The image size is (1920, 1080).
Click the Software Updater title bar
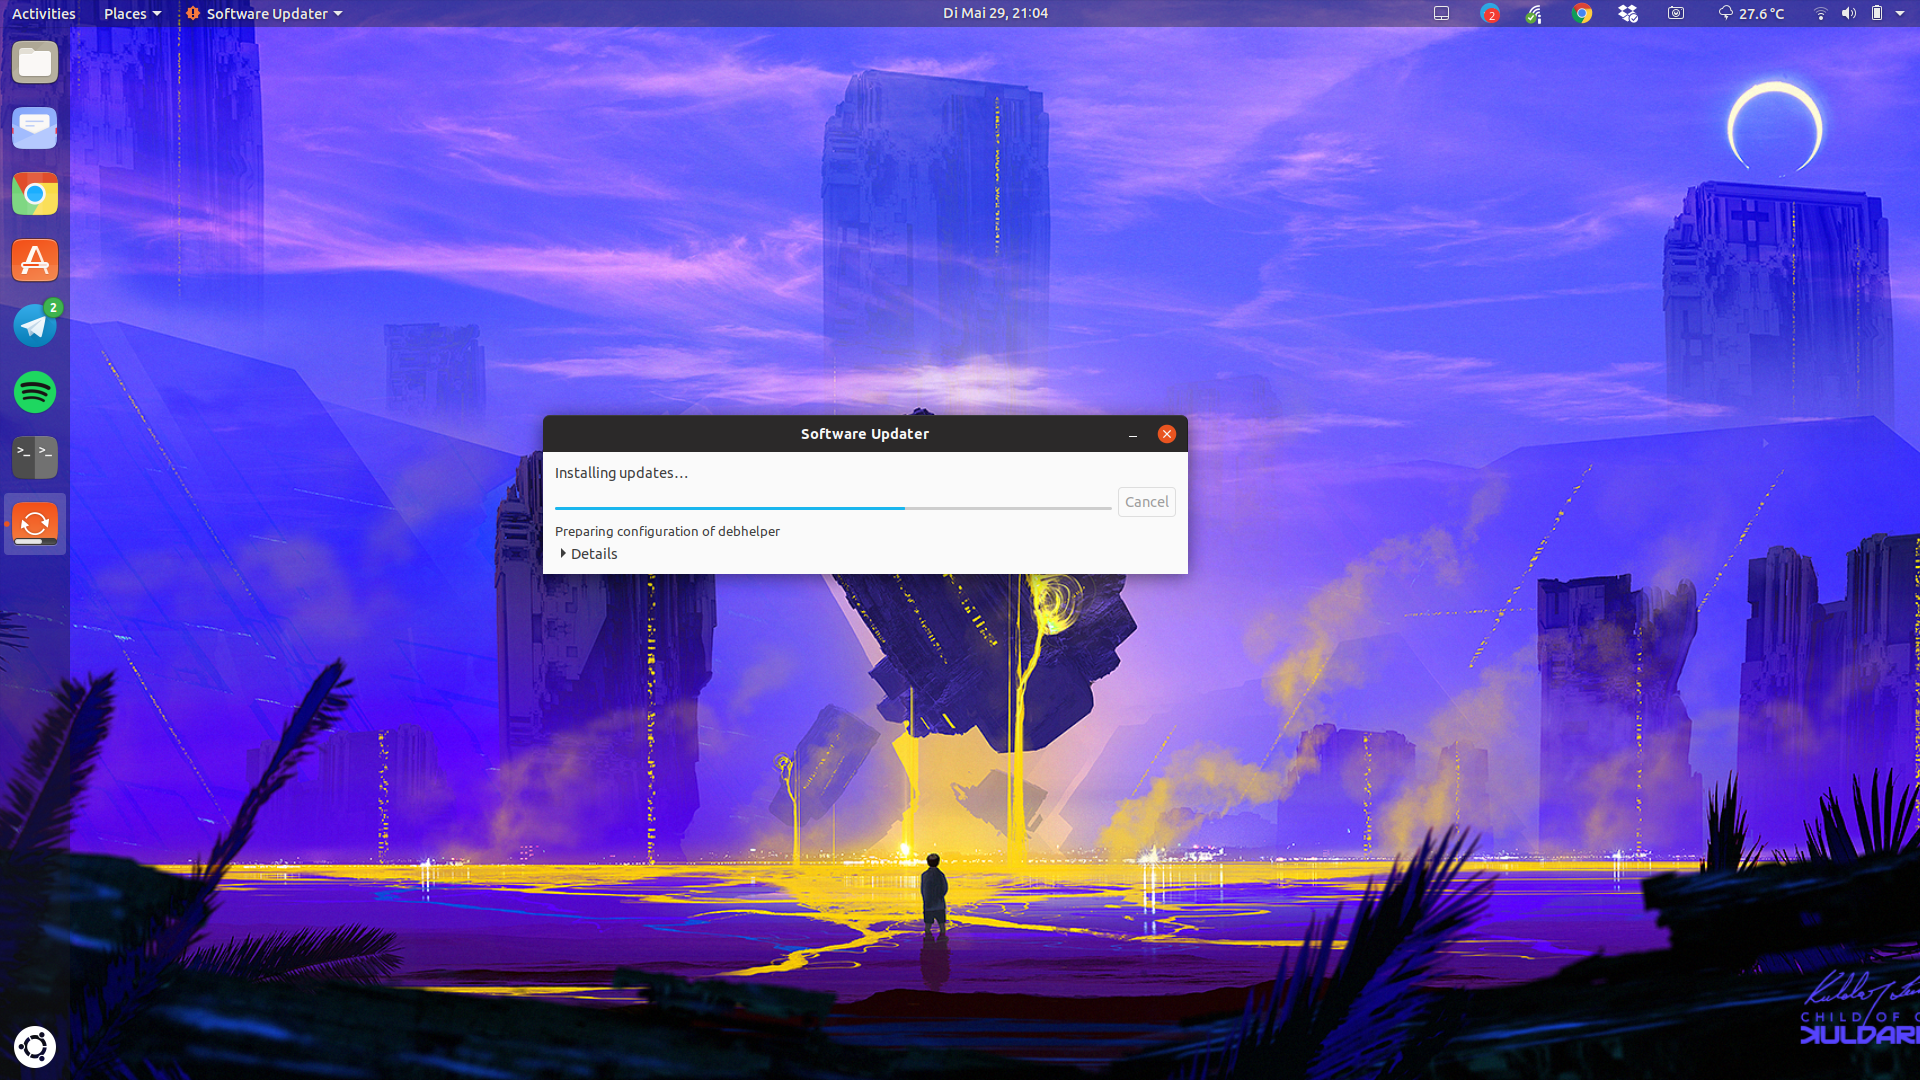(x=865, y=434)
